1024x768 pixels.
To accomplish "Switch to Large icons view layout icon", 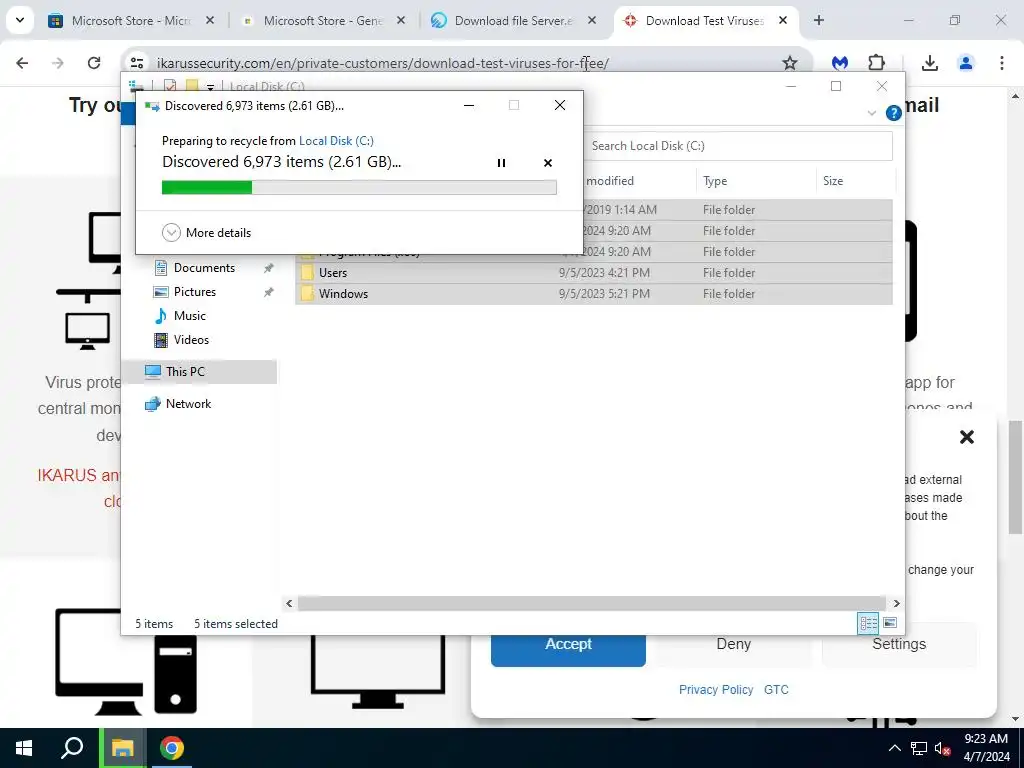I will (x=889, y=623).
